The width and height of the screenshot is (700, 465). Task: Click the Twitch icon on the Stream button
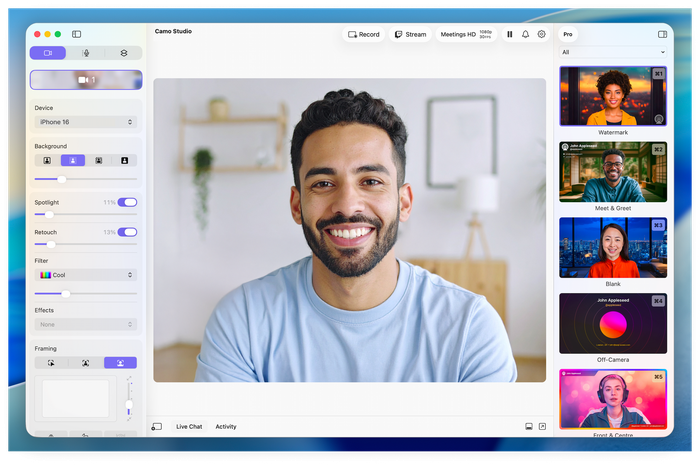tap(398, 34)
